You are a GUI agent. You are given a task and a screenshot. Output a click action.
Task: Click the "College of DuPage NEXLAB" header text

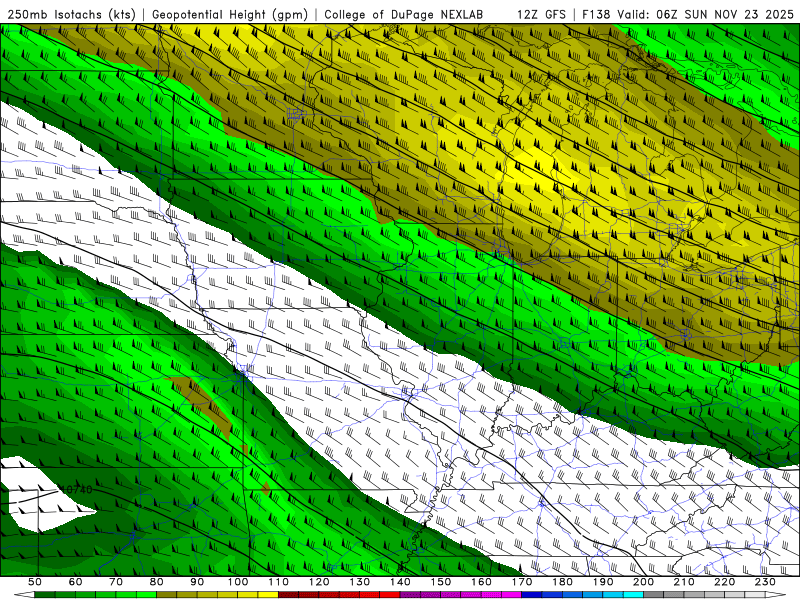403,14
